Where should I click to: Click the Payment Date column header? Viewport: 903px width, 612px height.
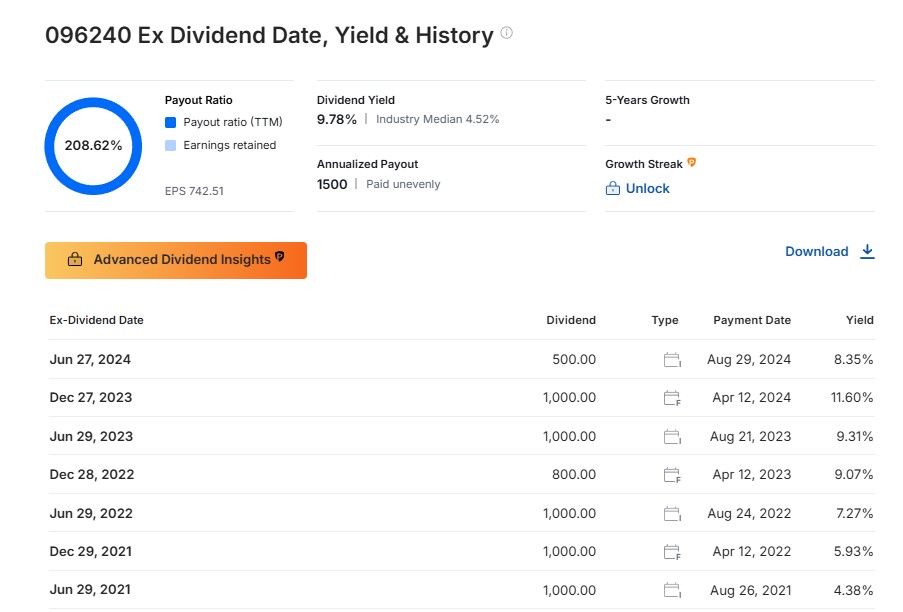[x=752, y=320]
